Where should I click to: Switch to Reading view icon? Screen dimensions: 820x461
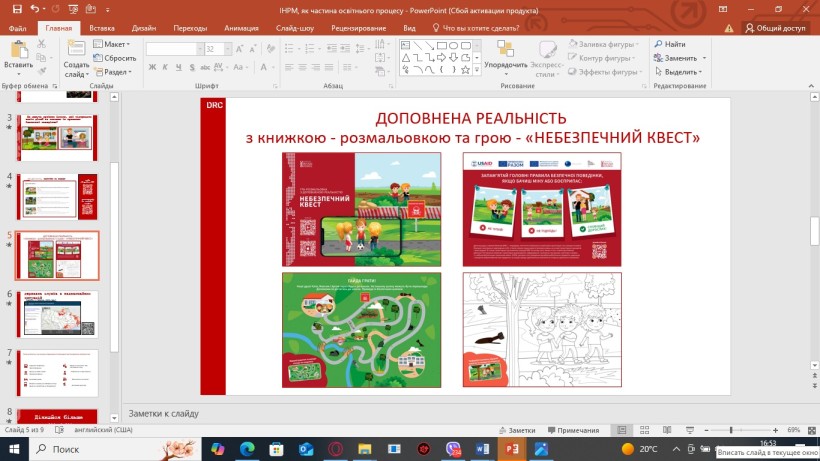(x=667, y=430)
